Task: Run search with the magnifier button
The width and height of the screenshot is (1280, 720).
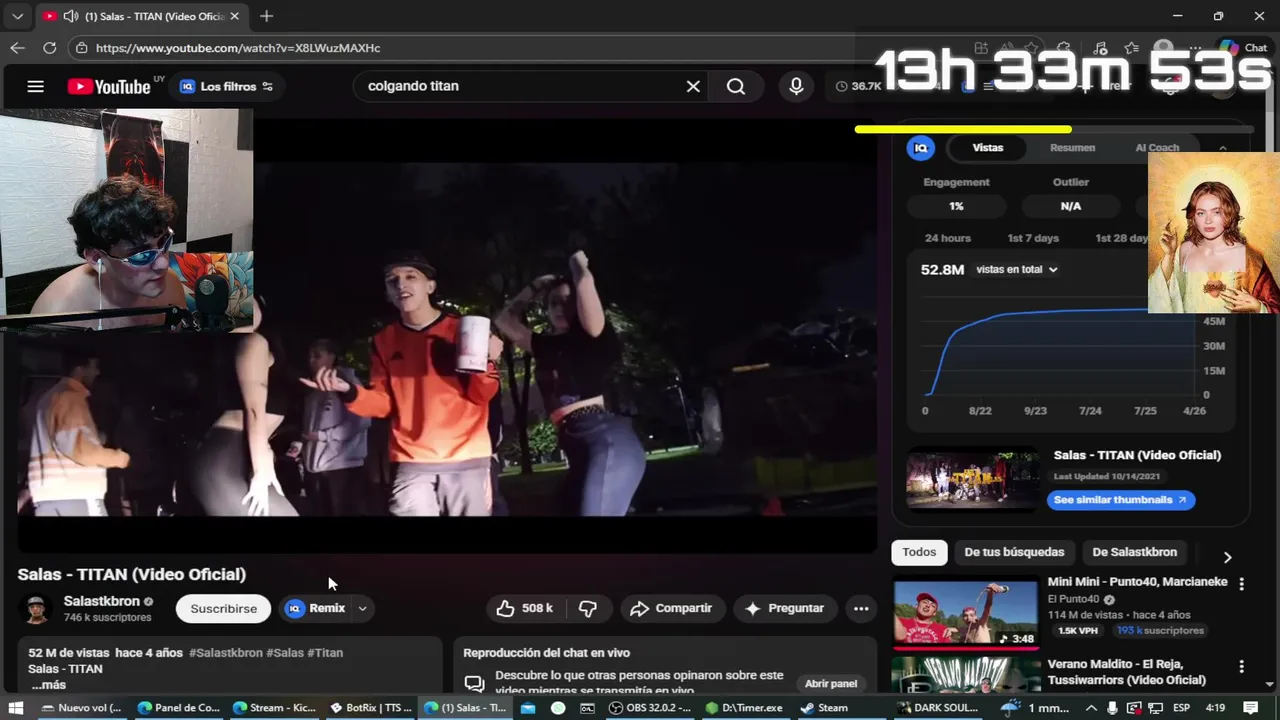Action: [x=736, y=86]
